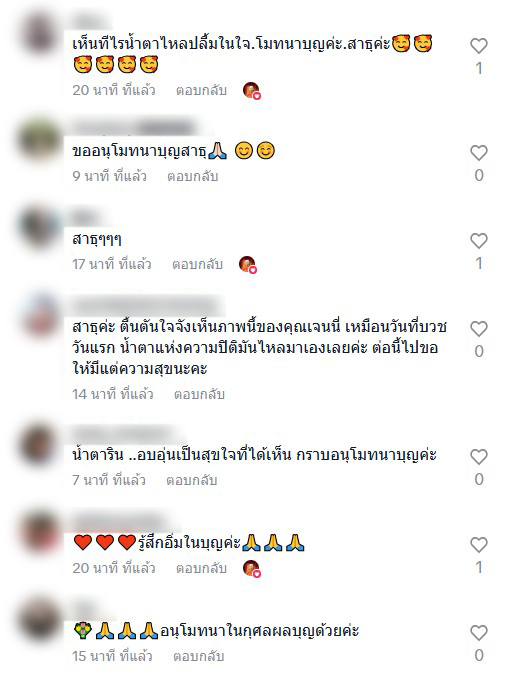Open the avatar of the 7-minute-old commenter

[41, 444]
